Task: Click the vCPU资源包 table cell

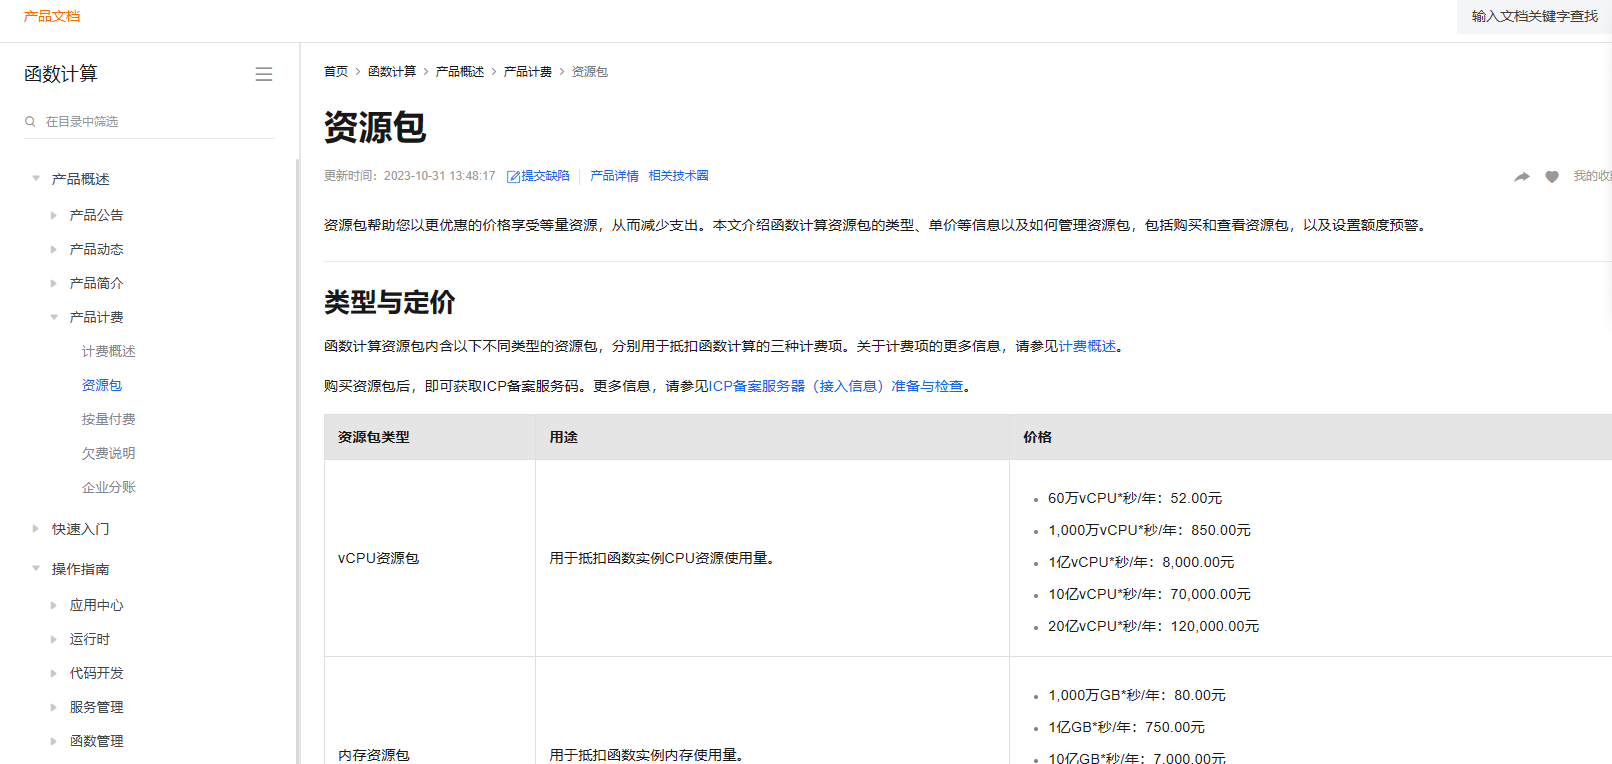Action: pos(430,558)
